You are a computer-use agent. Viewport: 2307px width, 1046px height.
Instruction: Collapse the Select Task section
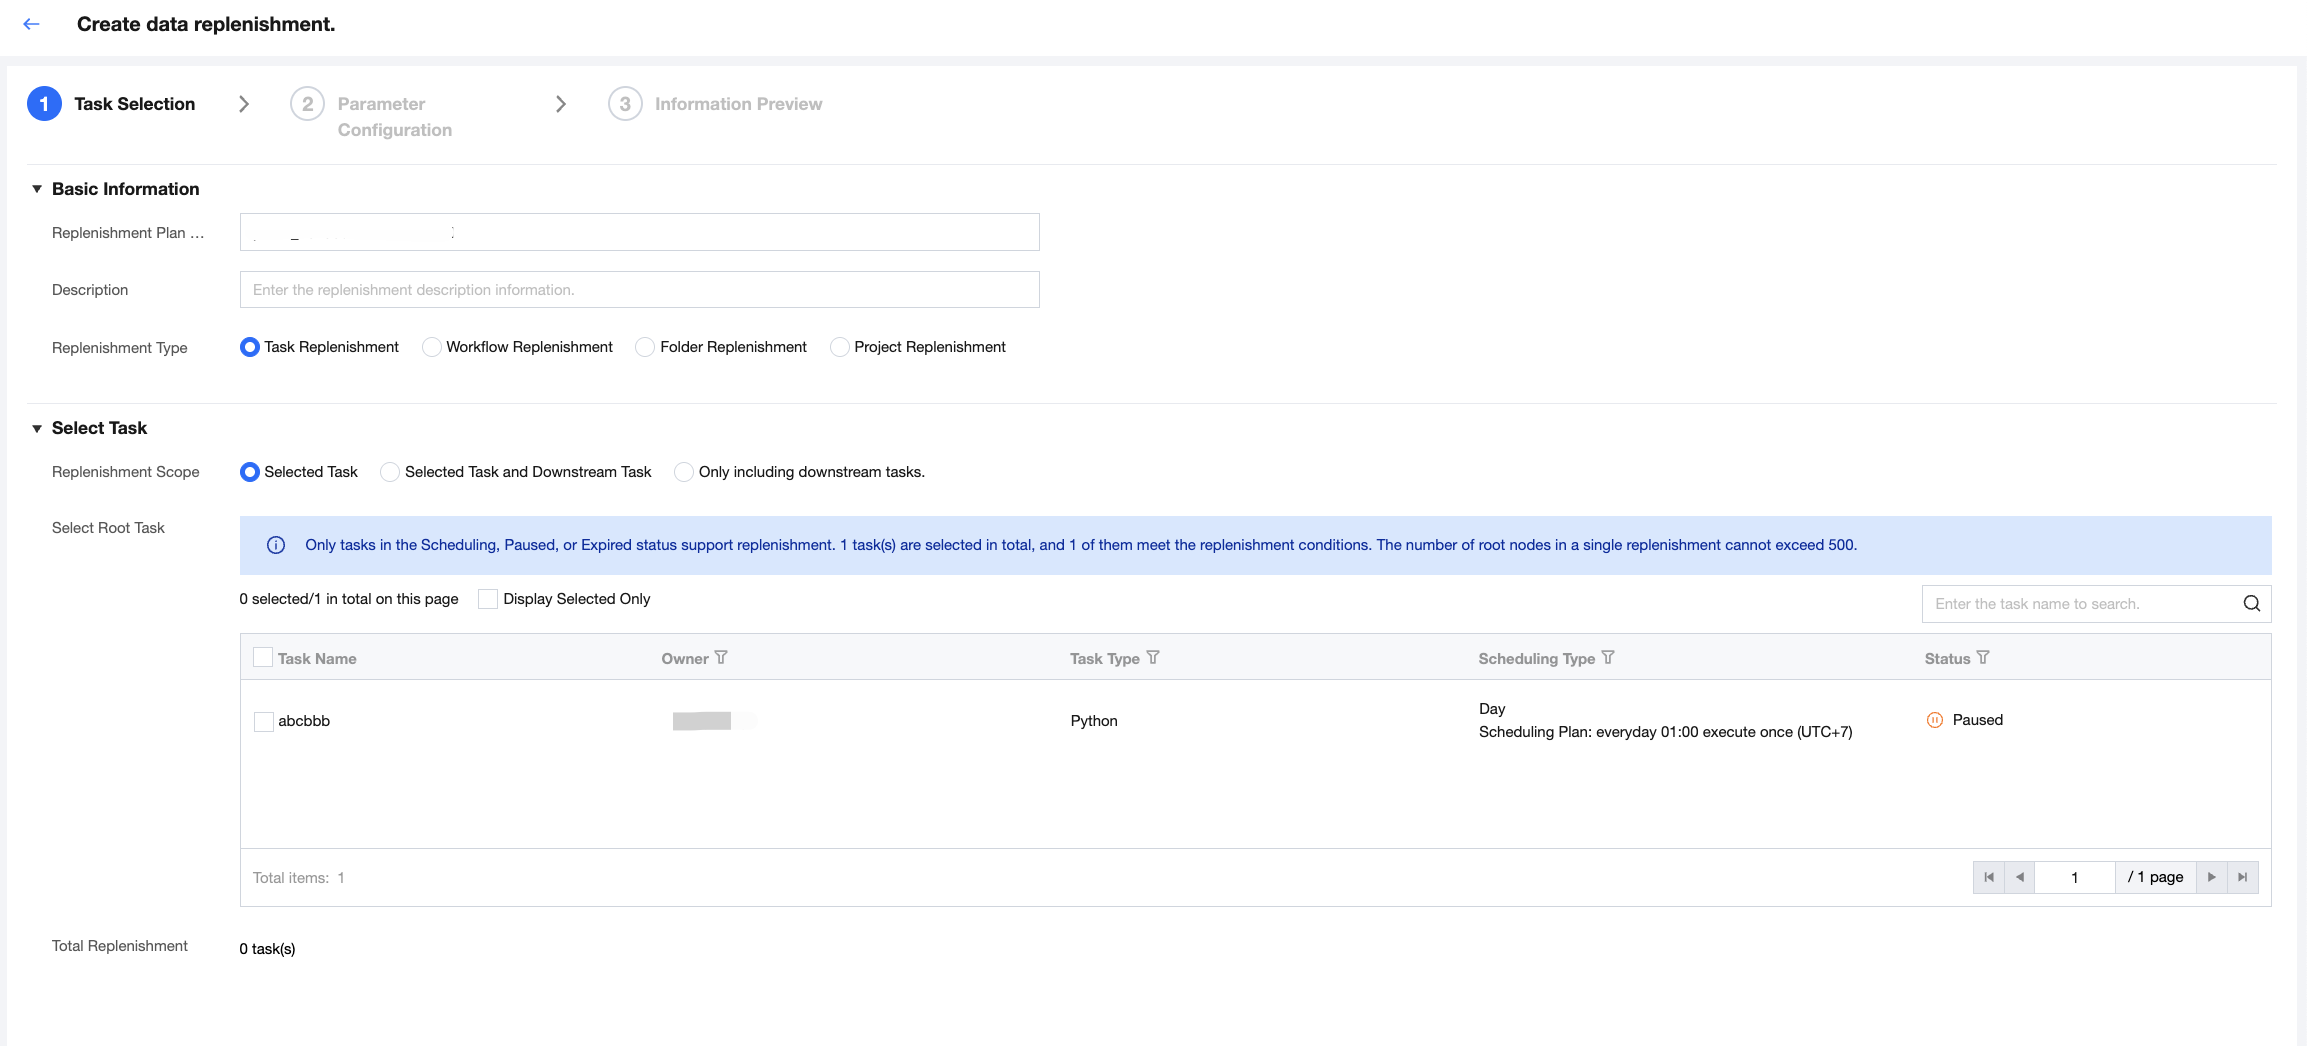point(37,428)
